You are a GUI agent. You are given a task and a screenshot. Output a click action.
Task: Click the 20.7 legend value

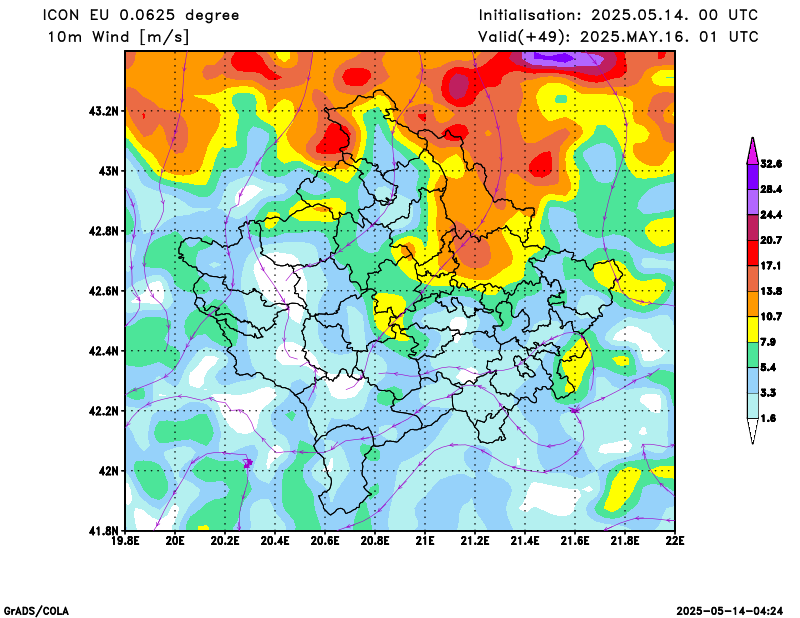771,240
